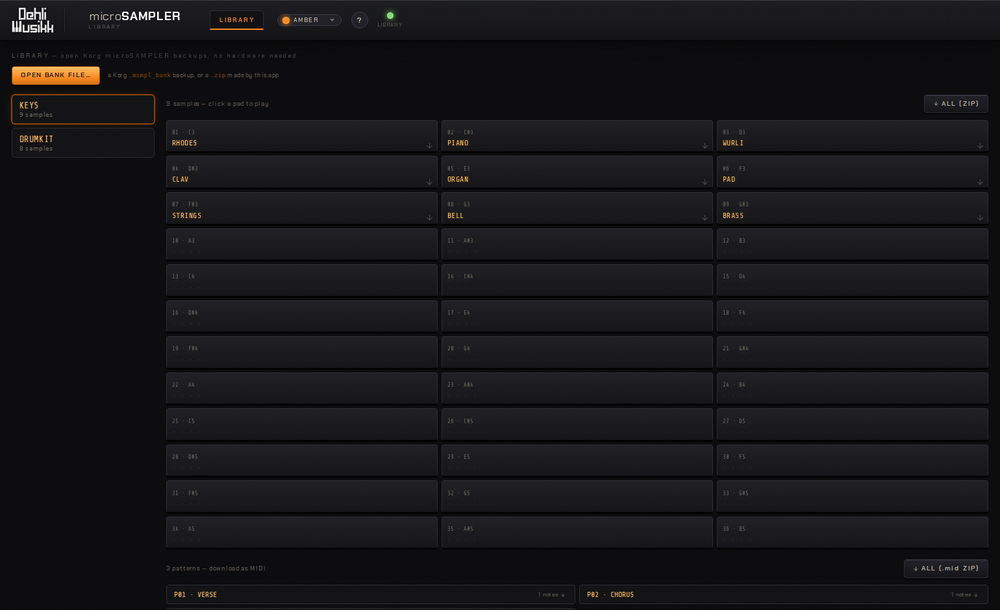
Task: Download the CLAV sample via its arrow icon
Action: [x=429, y=182]
